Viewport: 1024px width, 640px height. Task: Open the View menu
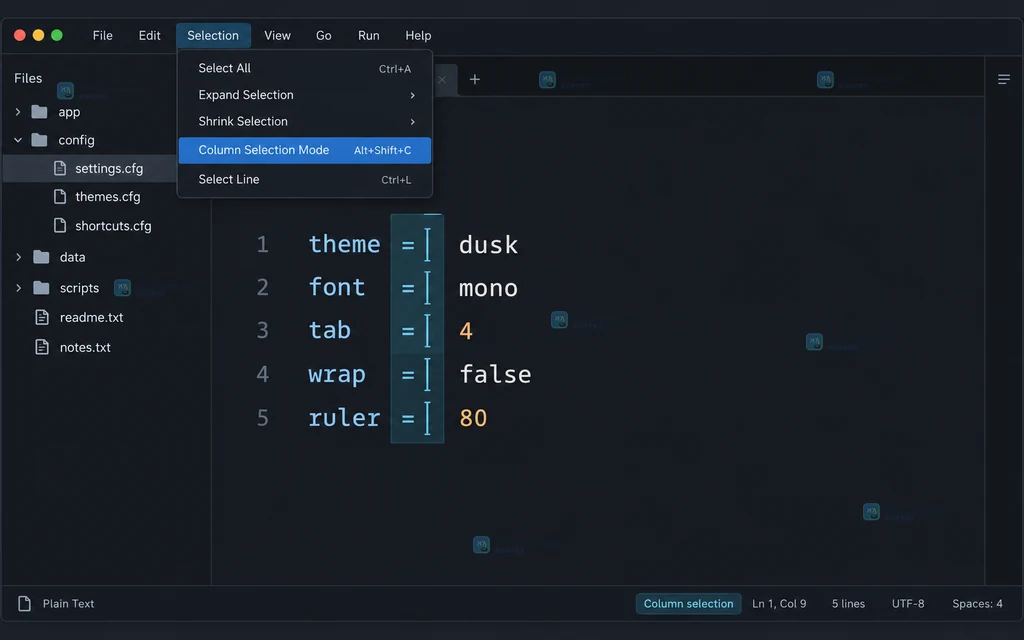click(x=277, y=35)
